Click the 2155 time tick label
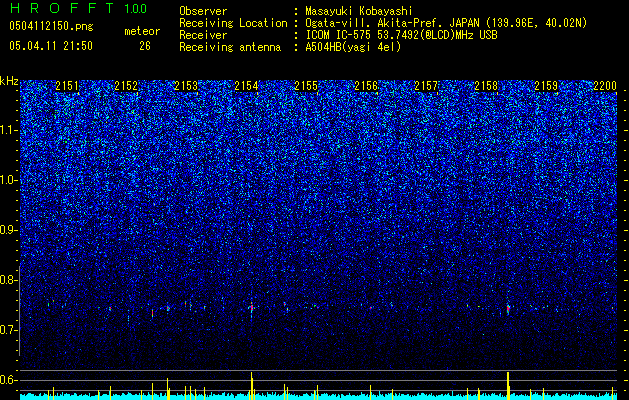The height and width of the screenshot is (400, 629). pyautogui.click(x=306, y=86)
